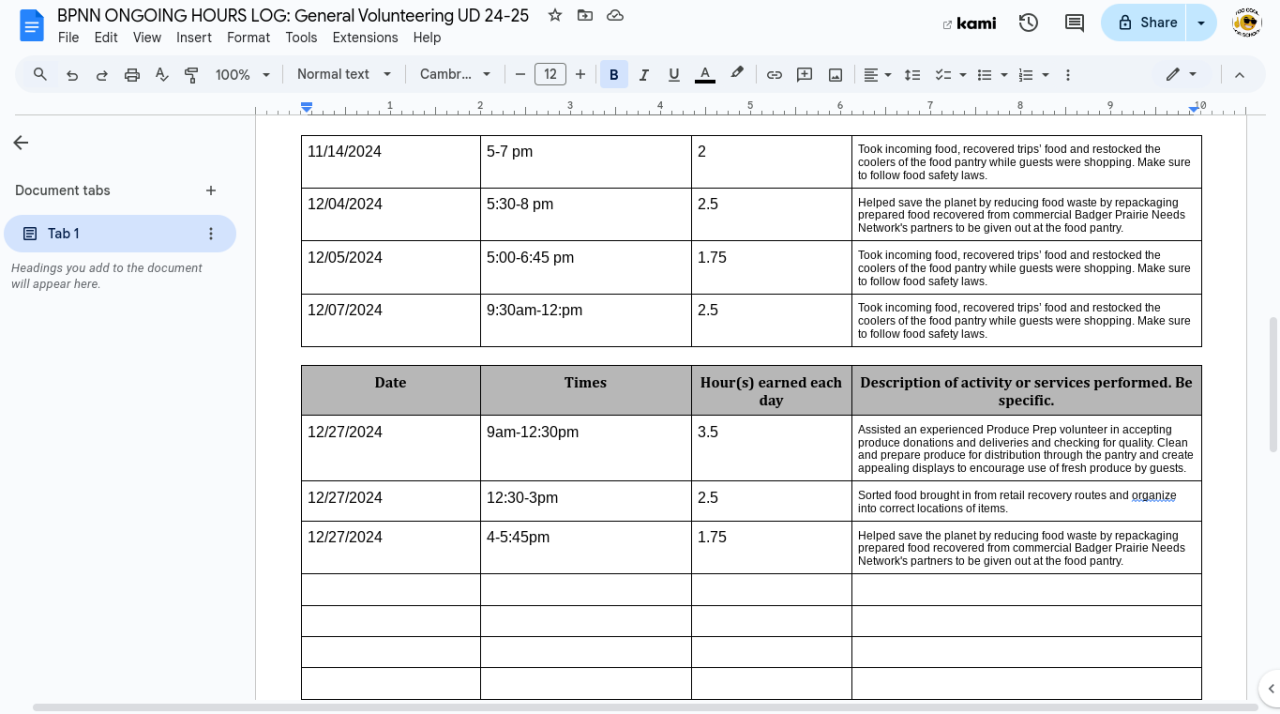View cloud save status
The width and height of the screenshot is (1280, 714).
pyautogui.click(x=615, y=15)
